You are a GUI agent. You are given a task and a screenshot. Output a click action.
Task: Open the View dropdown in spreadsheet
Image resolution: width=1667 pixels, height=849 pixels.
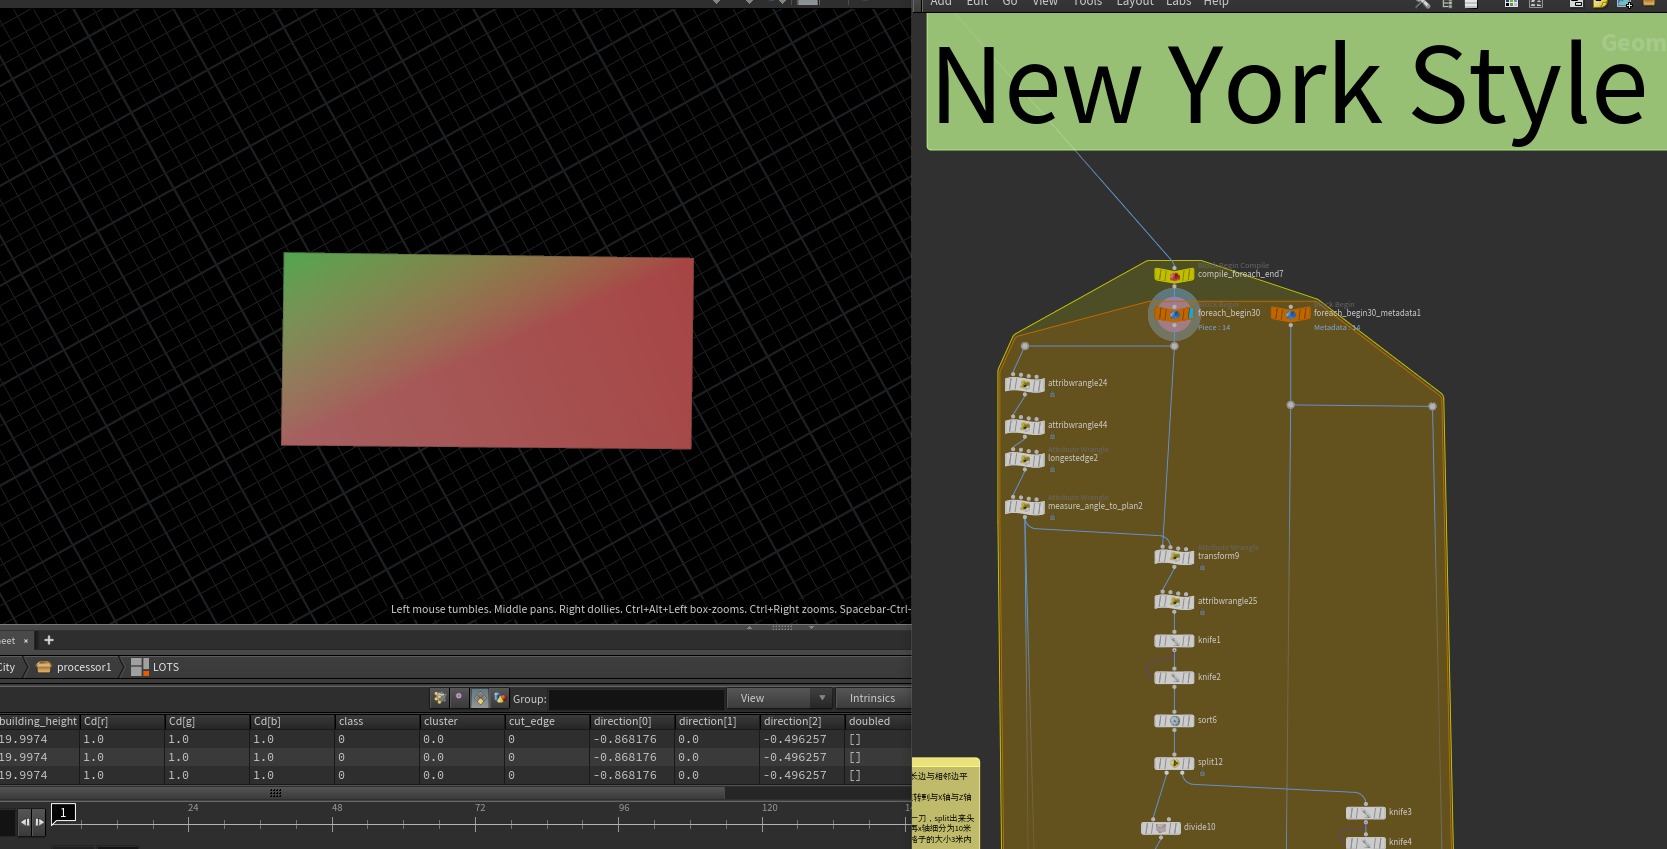tap(780, 698)
